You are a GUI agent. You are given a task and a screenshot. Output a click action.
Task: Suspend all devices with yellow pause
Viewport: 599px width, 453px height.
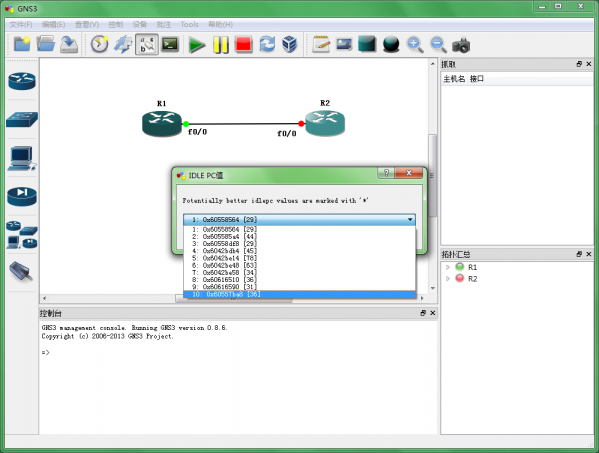pos(220,45)
